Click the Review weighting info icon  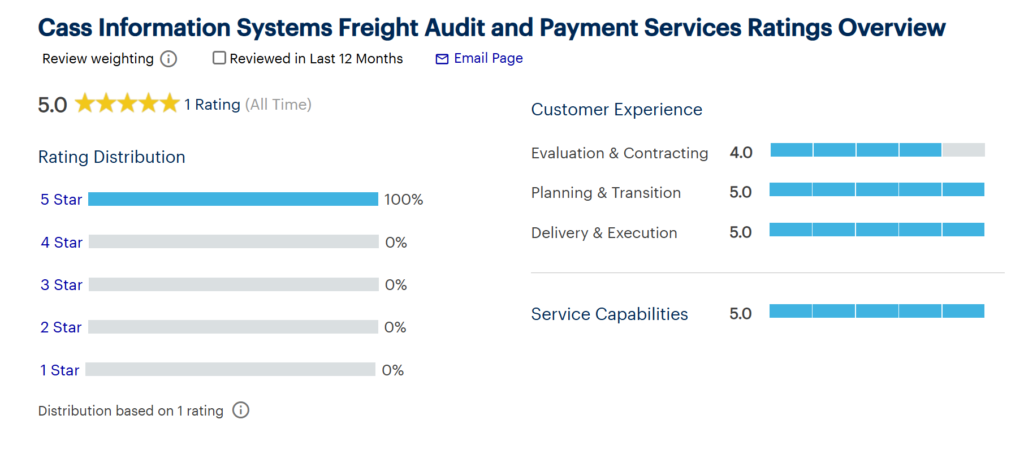pos(169,59)
